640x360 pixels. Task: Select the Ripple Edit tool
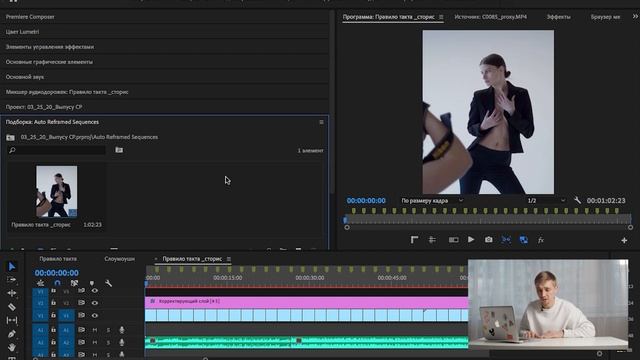pos(12,293)
